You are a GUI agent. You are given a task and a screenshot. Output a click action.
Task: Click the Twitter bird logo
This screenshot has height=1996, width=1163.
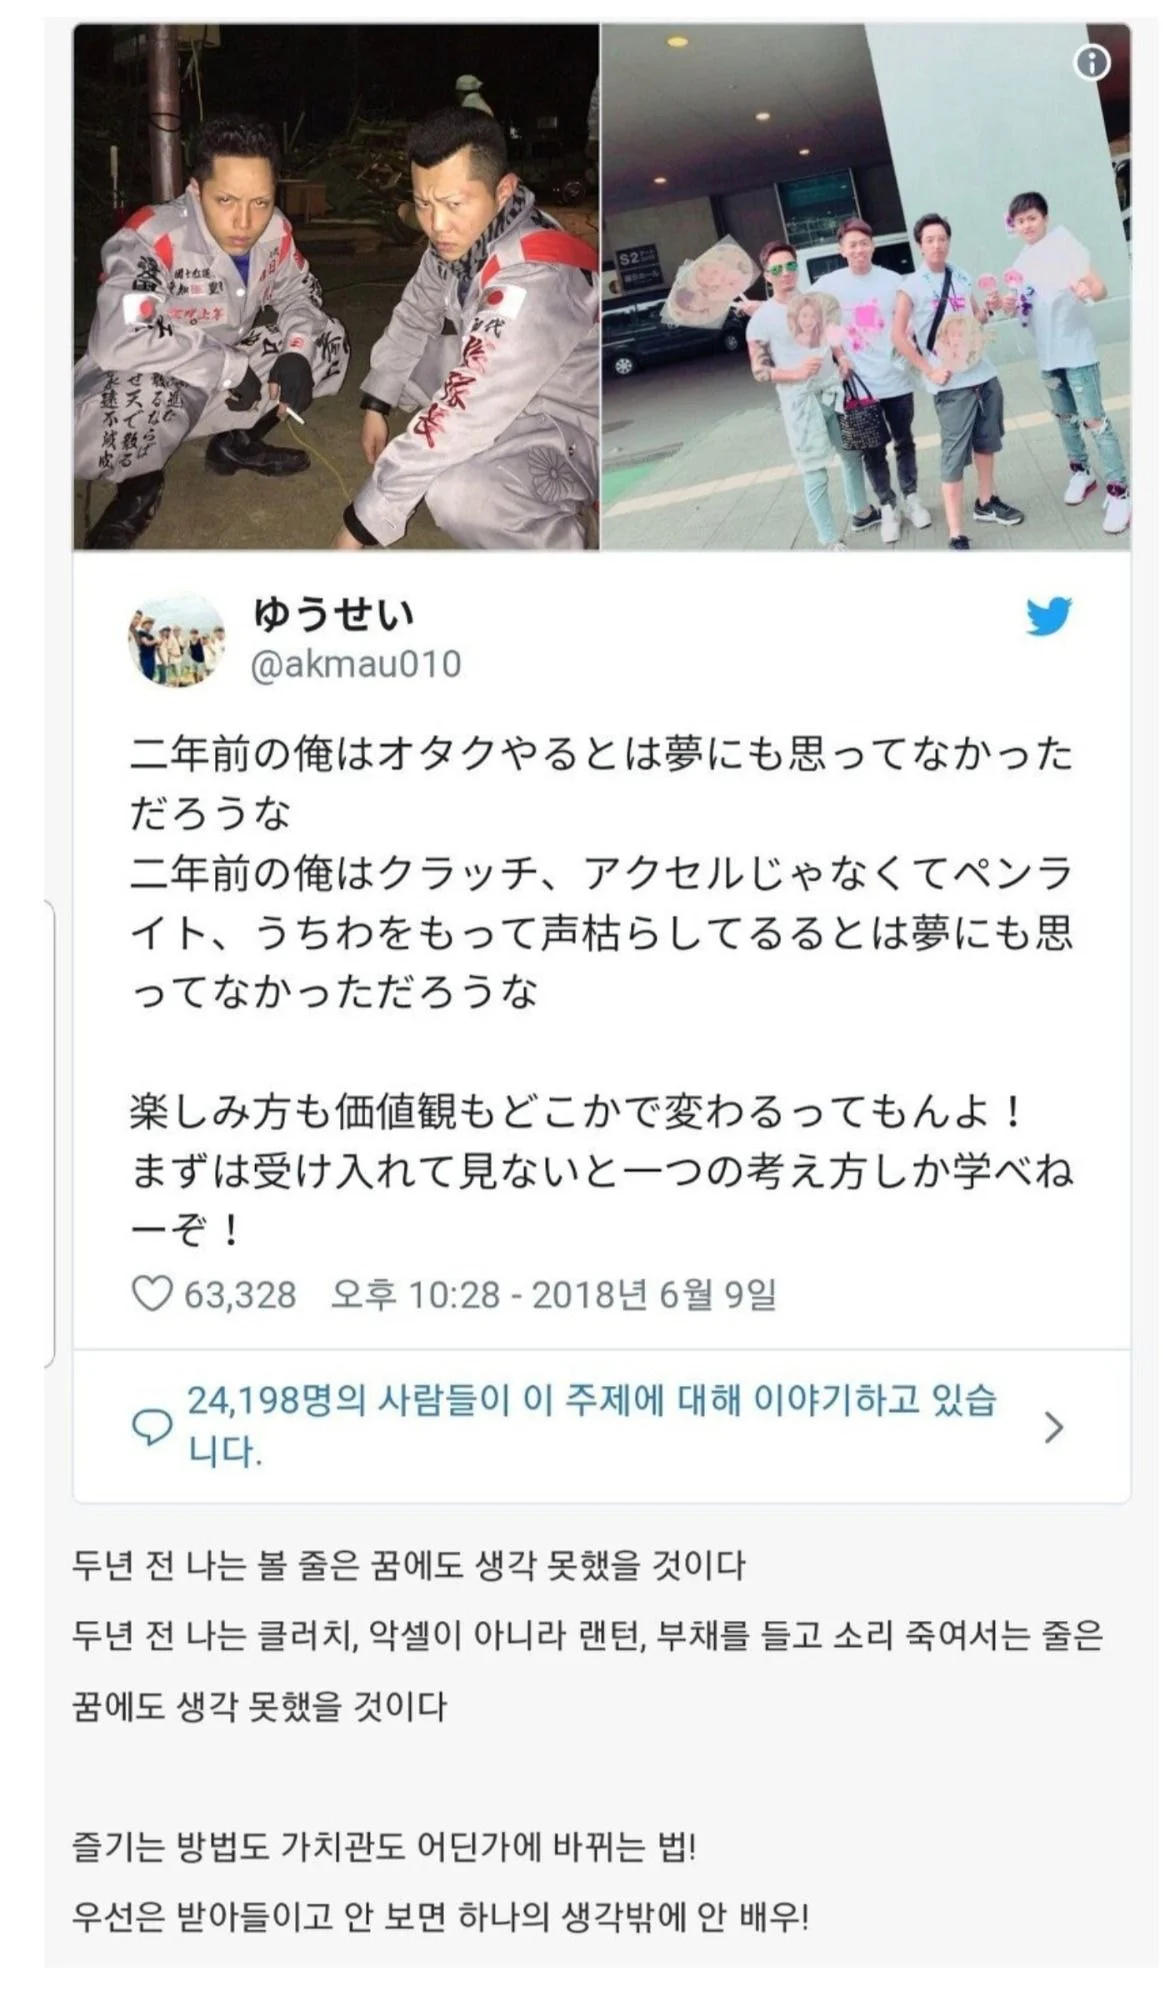tap(1049, 616)
